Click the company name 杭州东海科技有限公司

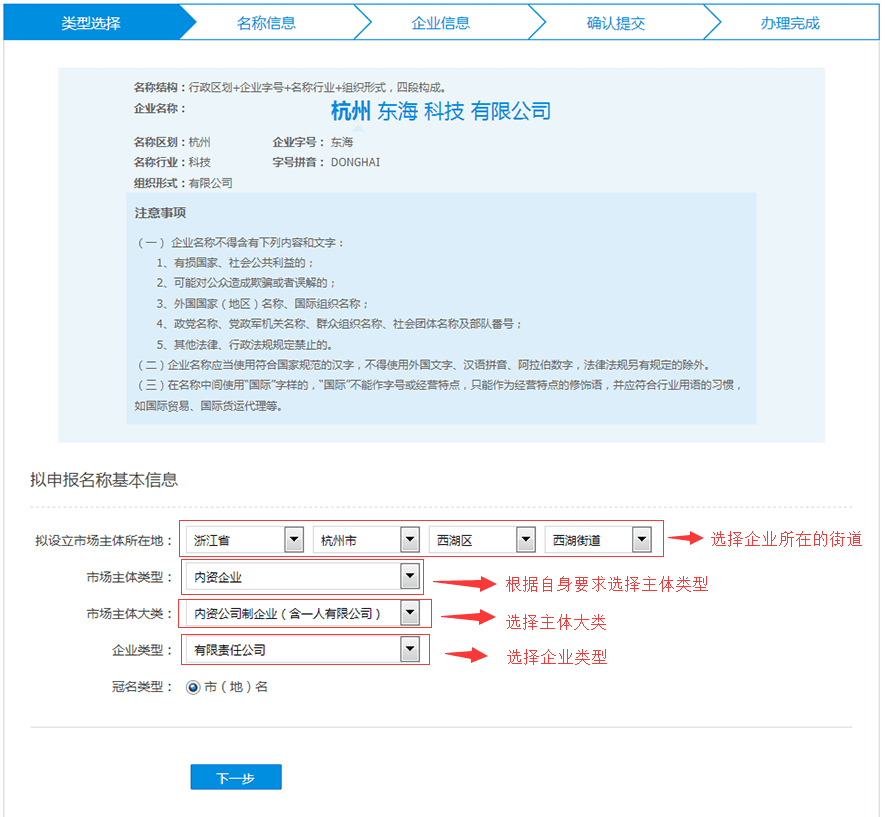pos(440,110)
